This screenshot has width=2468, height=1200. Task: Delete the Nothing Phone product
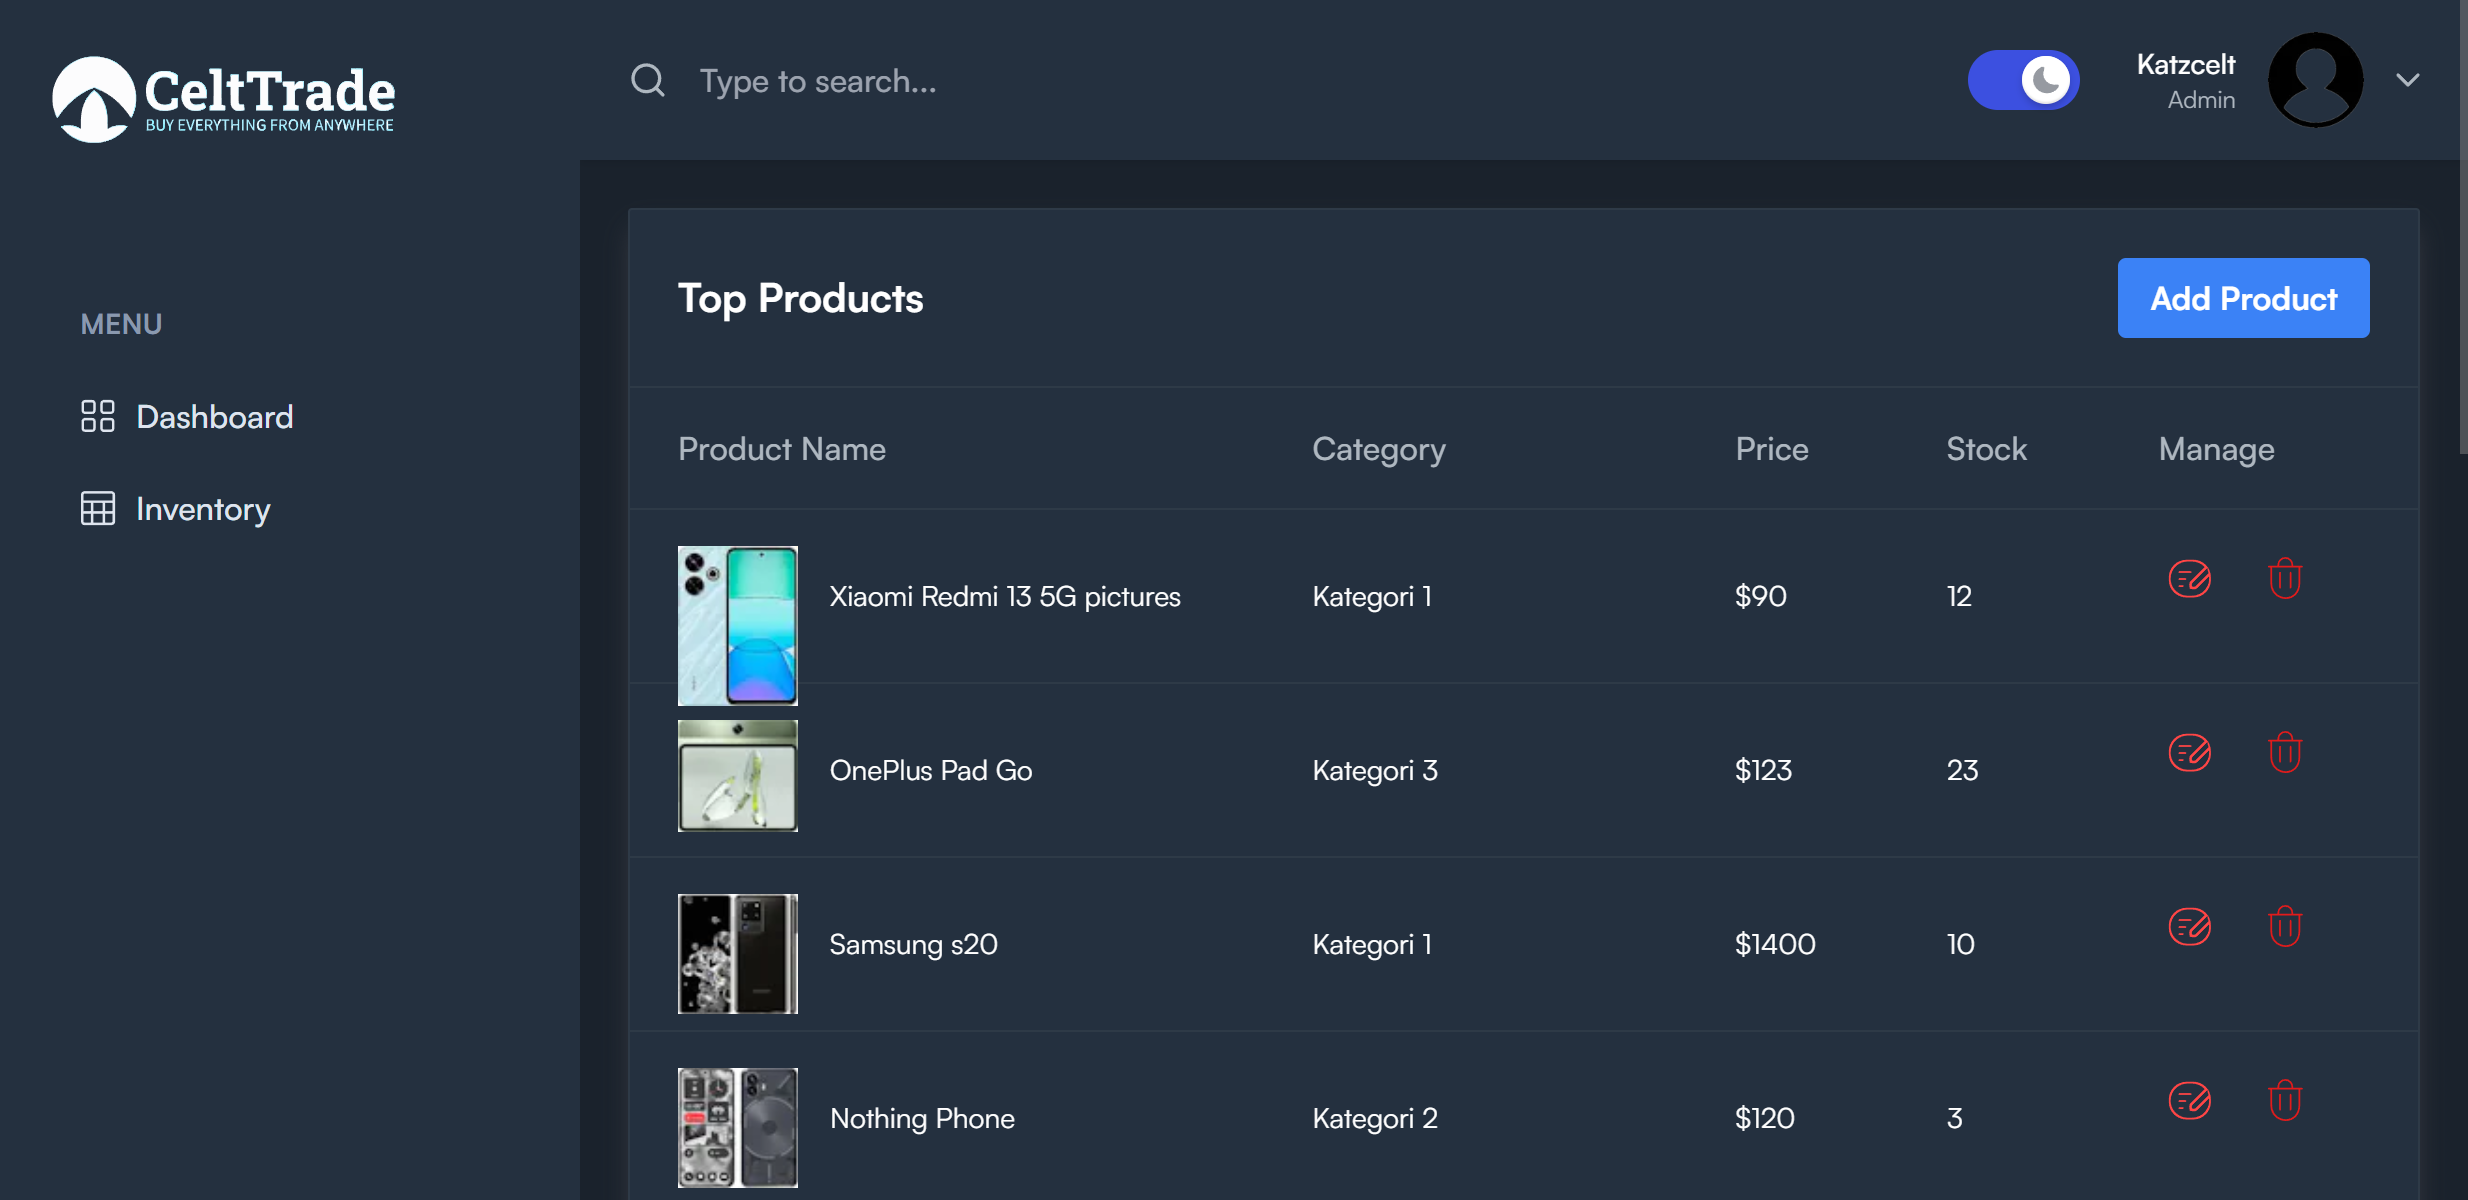[x=2285, y=1101]
